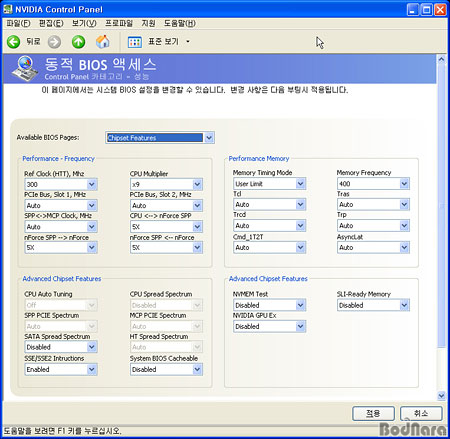Open the view mode dropdown arrow in toolbar

click(x=188, y=42)
